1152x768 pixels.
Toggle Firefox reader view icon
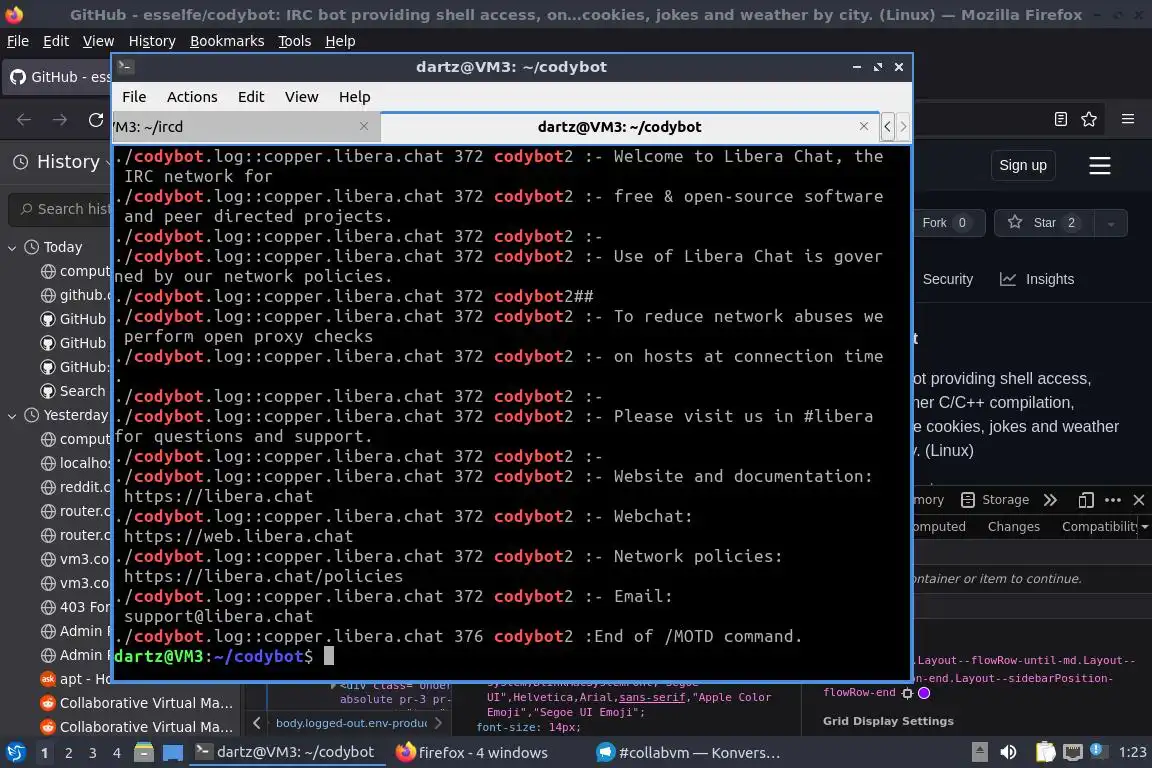(x=1060, y=119)
